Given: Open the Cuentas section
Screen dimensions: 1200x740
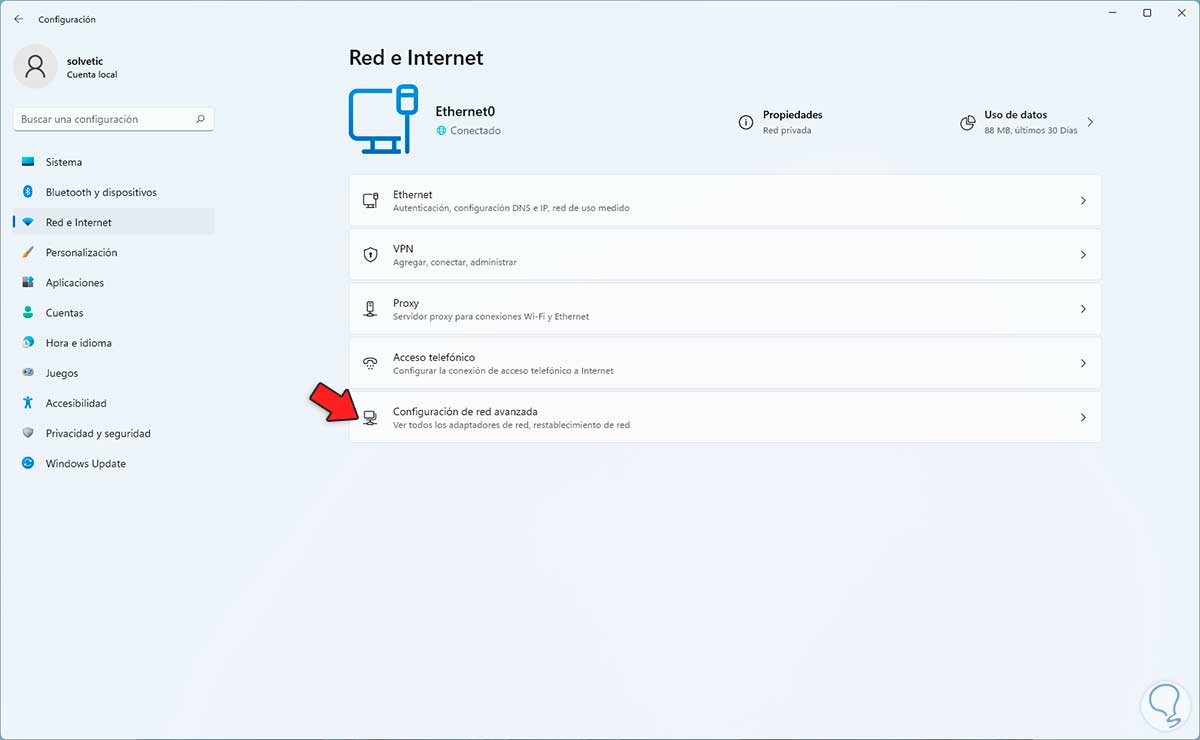Looking at the screenshot, I should (x=114, y=312).
